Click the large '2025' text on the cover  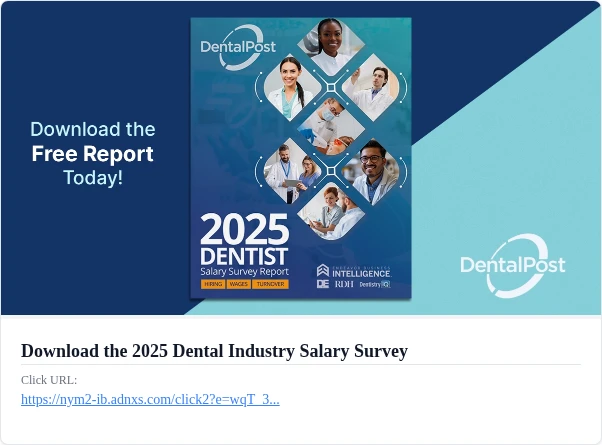pos(244,229)
